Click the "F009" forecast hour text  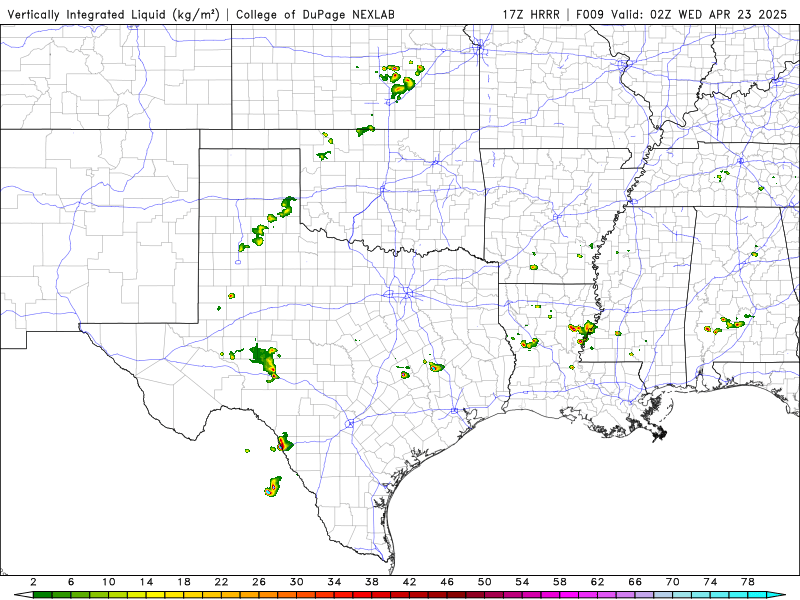click(591, 14)
